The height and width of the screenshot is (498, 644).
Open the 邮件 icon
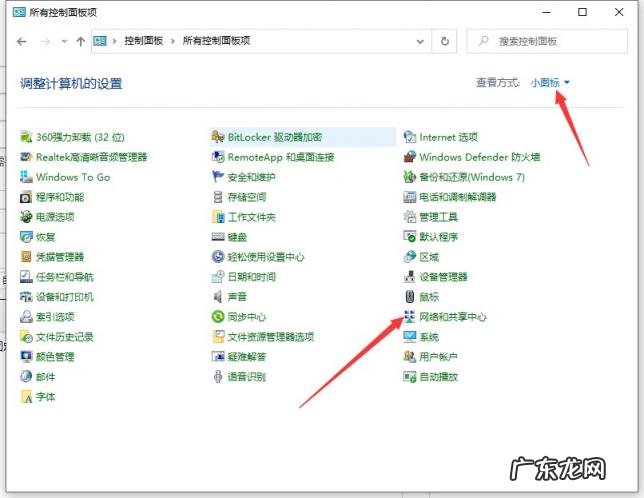tap(26, 377)
